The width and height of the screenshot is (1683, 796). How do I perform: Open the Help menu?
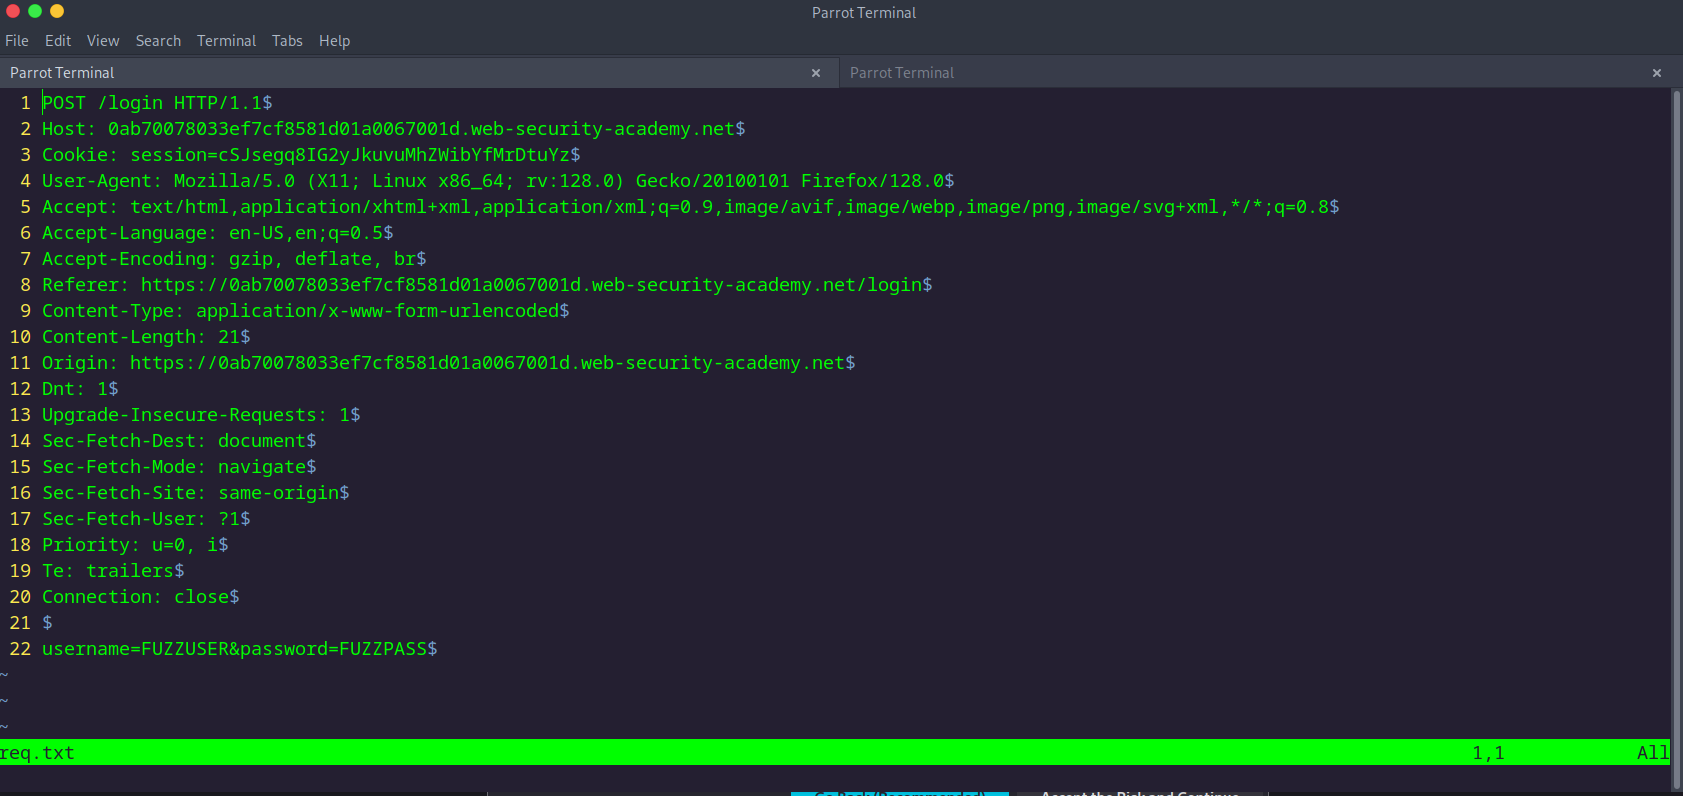pyautogui.click(x=334, y=41)
